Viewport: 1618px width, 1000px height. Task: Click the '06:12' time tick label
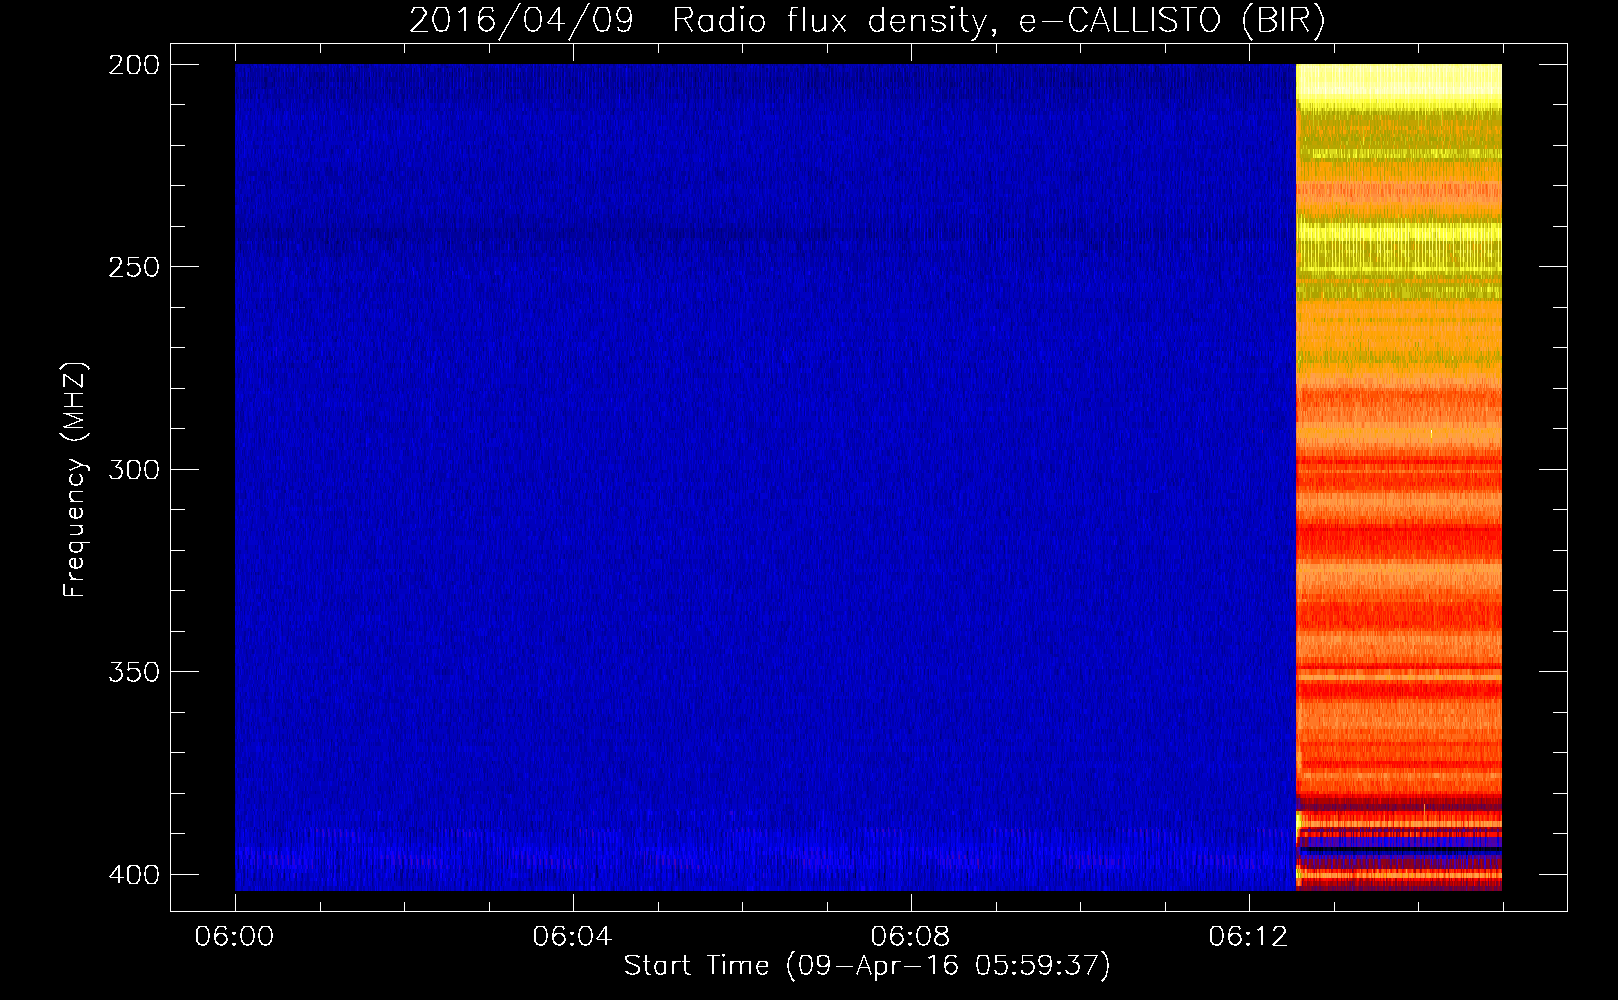(x=1248, y=937)
